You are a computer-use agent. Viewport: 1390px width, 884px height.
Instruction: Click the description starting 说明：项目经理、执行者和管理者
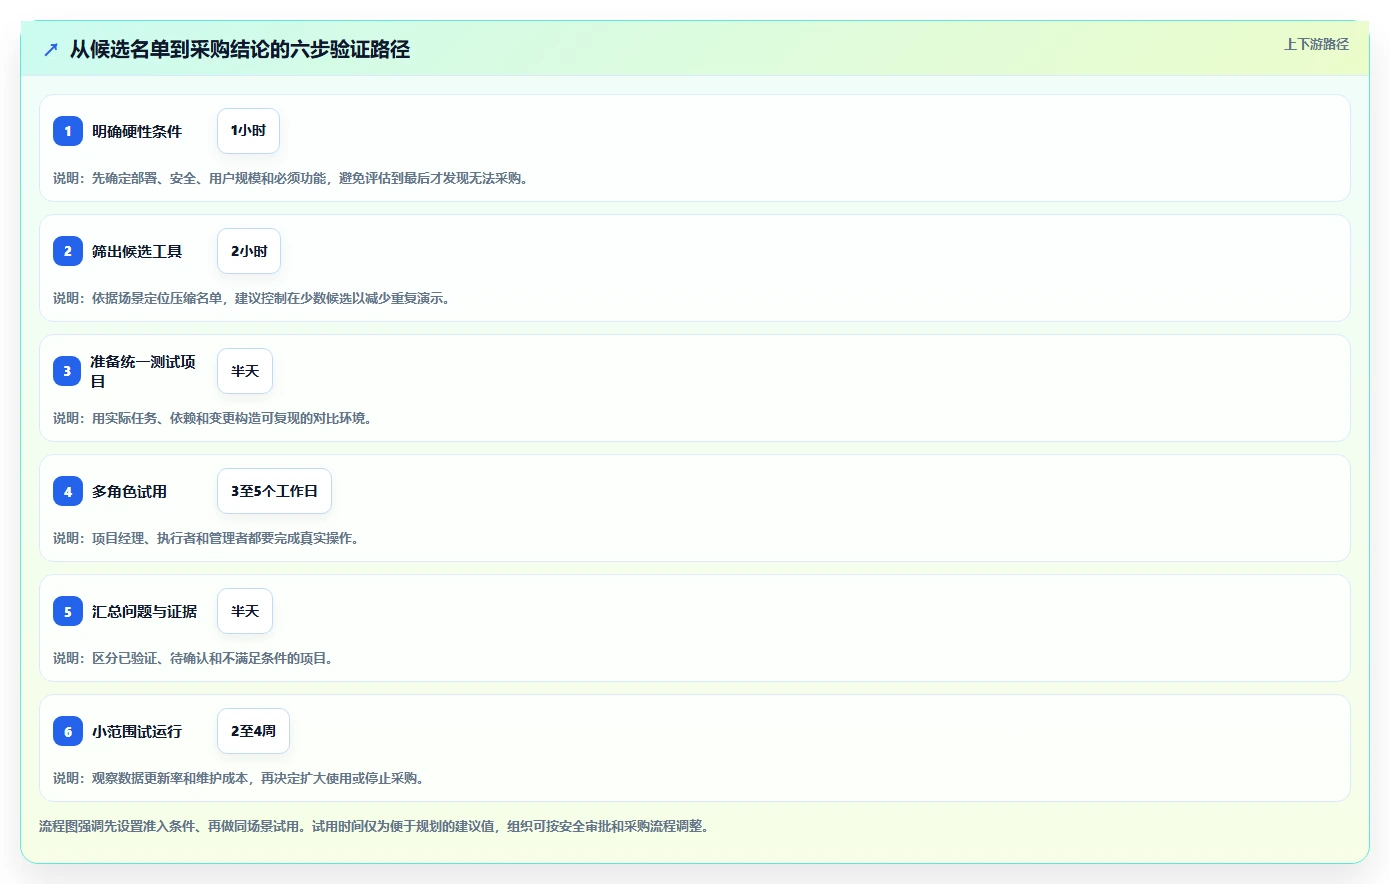(206, 538)
